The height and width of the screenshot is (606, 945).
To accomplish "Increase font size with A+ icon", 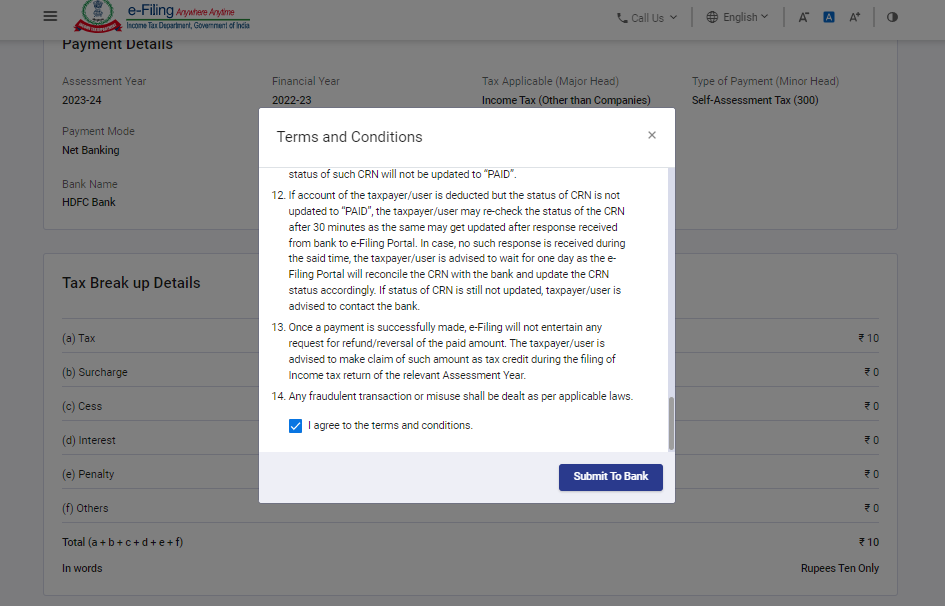I will pos(854,17).
